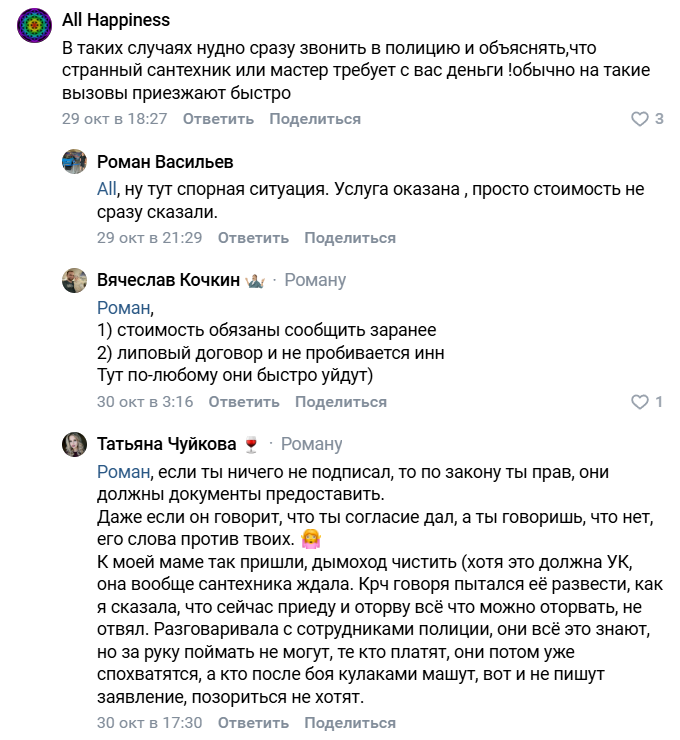Share the All Happiness comment
This screenshot has width=680, height=740.
point(315,119)
